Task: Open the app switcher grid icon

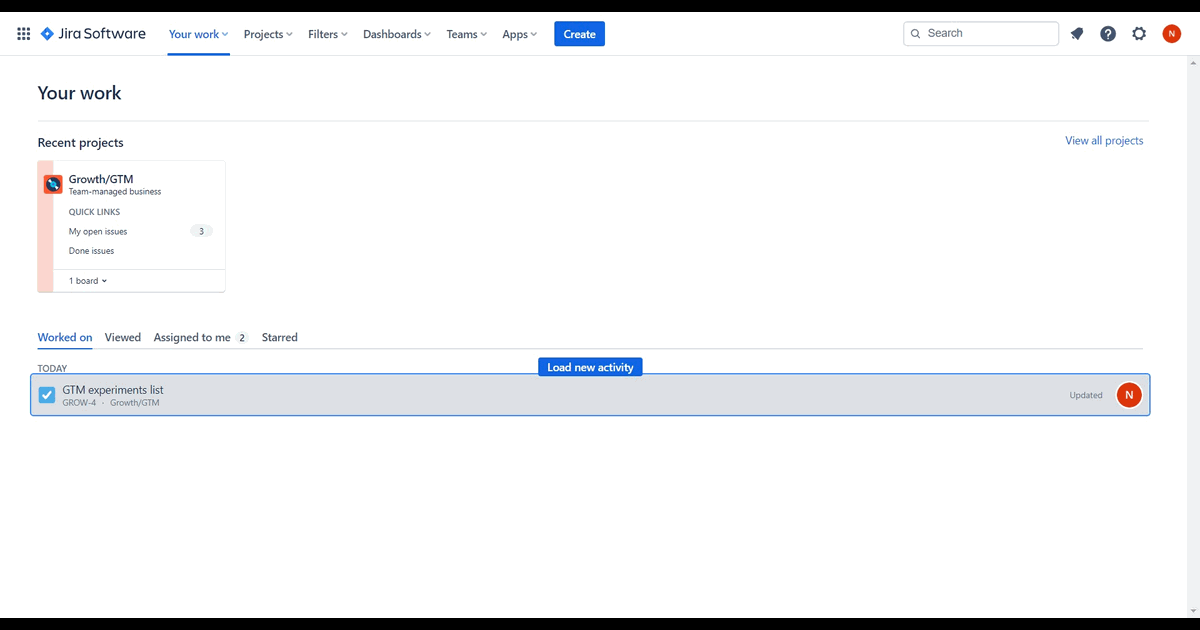Action: (24, 34)
